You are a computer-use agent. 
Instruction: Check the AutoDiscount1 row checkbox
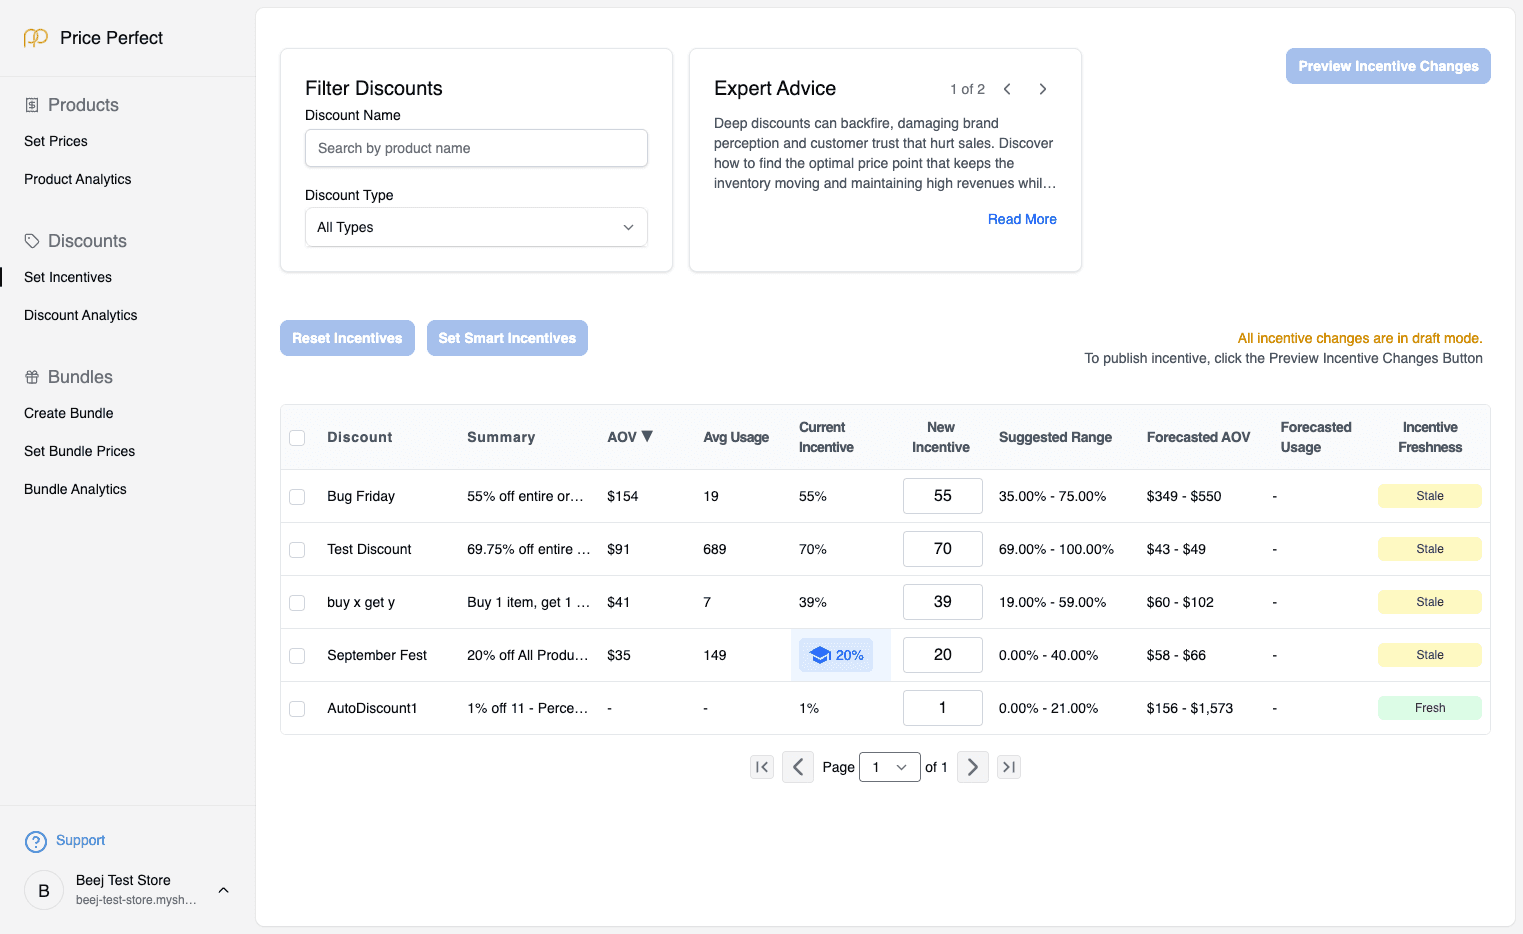pyautogui.click(x=297, y=708)
